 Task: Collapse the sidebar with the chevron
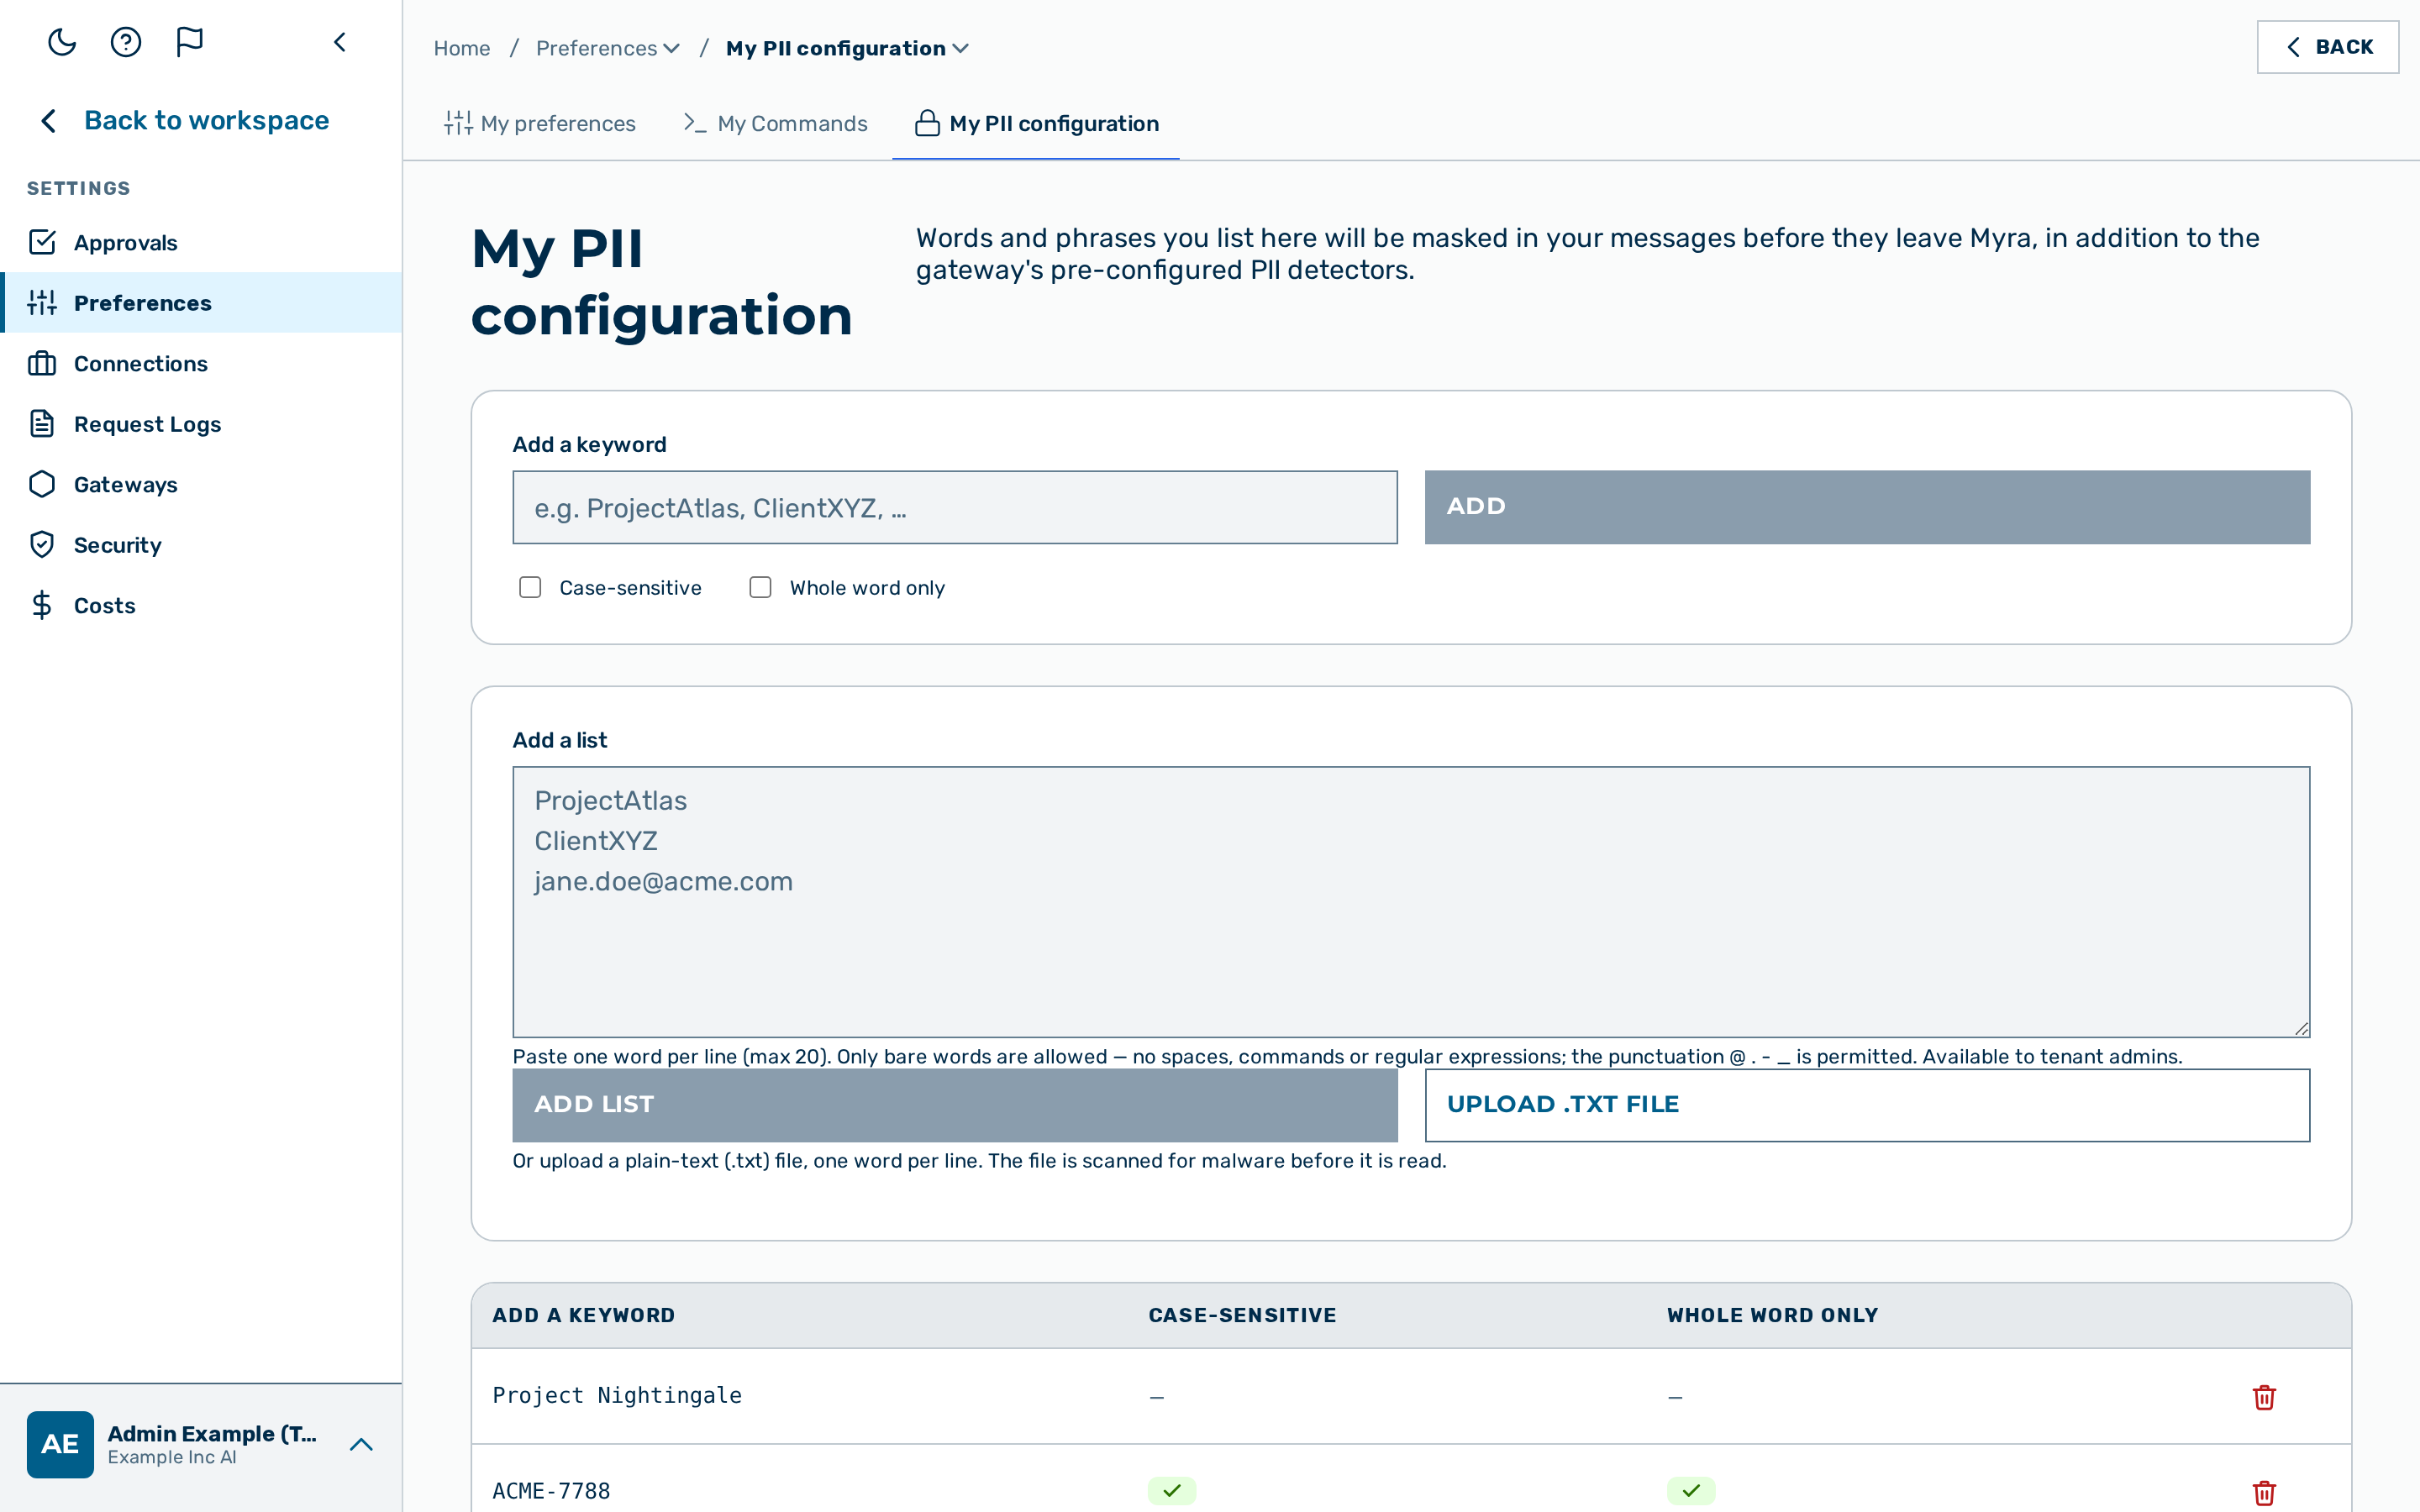click(x=340, y=42)
